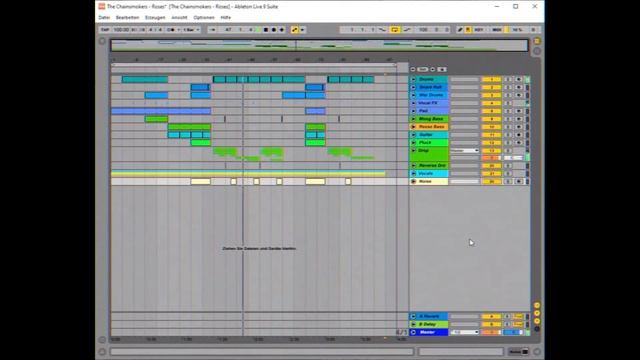Open the Hilfe menu

coord(226,18)
